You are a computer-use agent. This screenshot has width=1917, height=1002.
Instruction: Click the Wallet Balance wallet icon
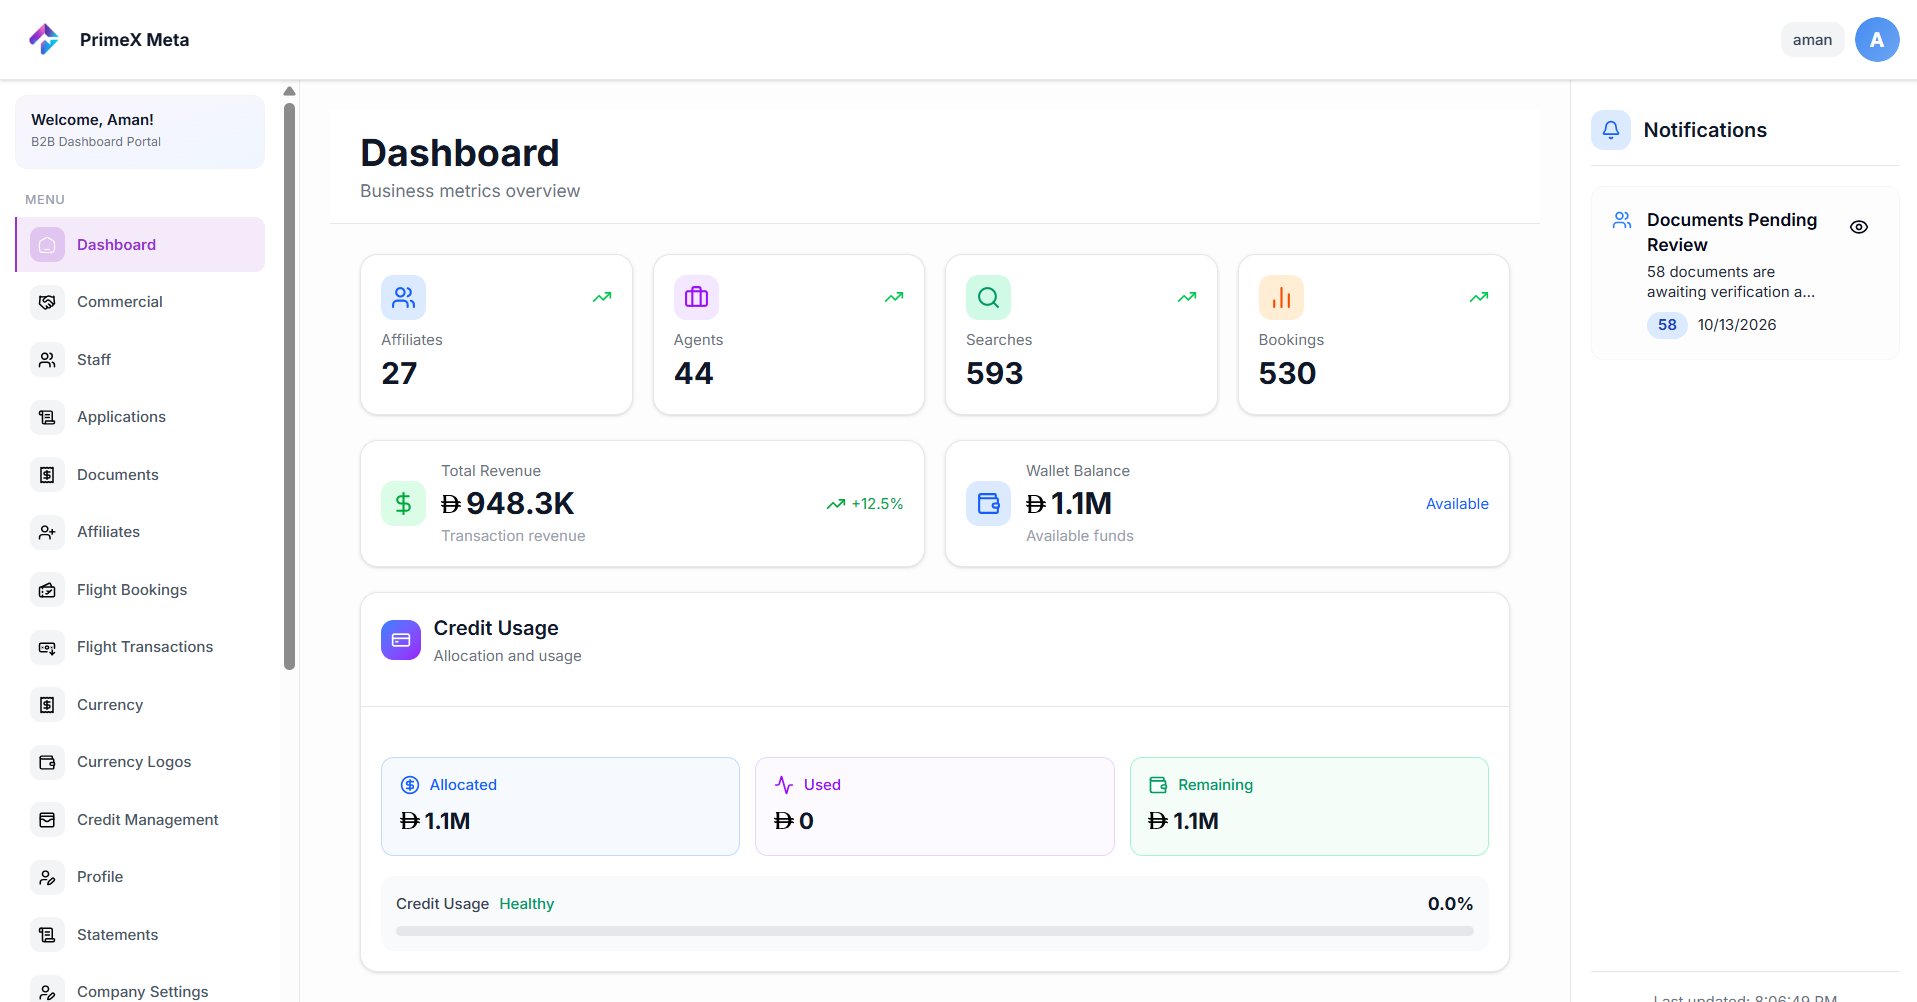[x=988, y=503]
